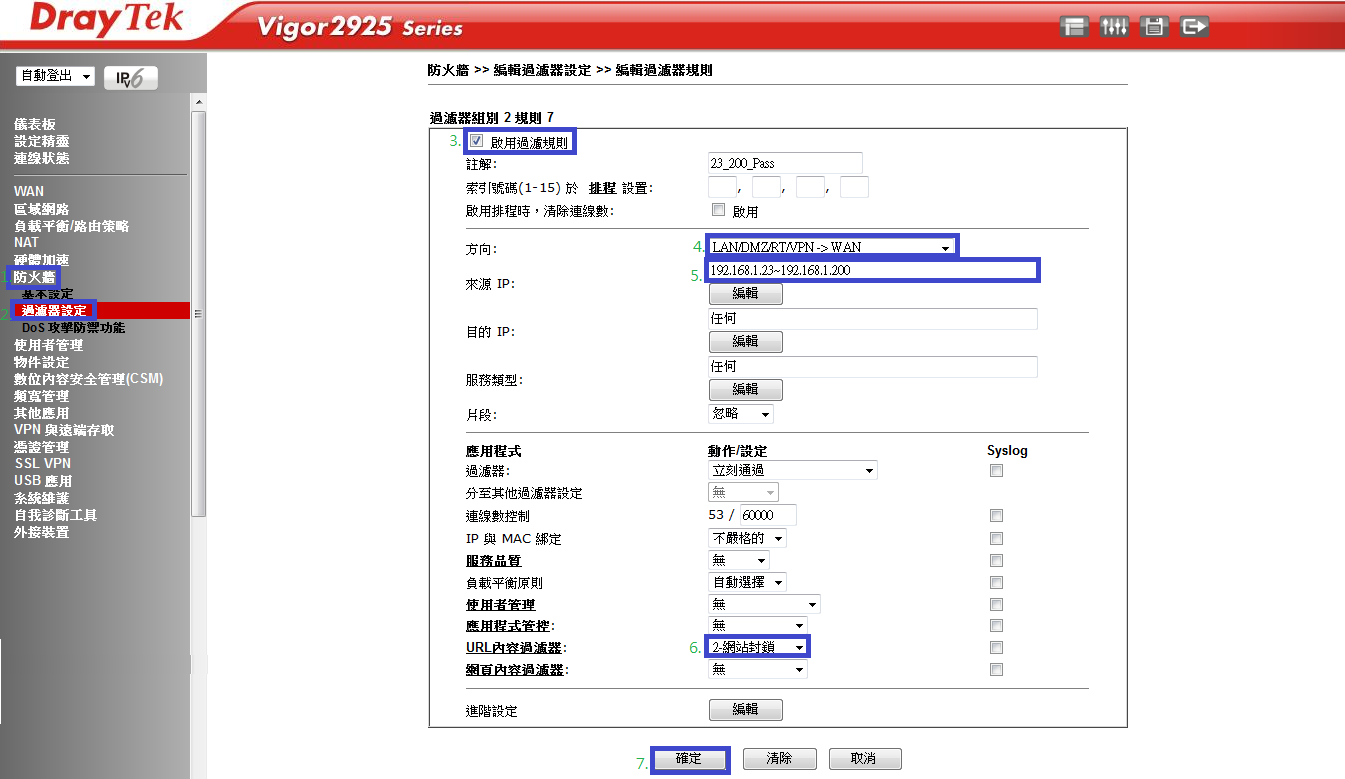Image resolution: width=1345 pixels, height=779 pixels.
Task: Open the quick setup sliders icon
Action: pyautogui.click(x=1115, y=27)
